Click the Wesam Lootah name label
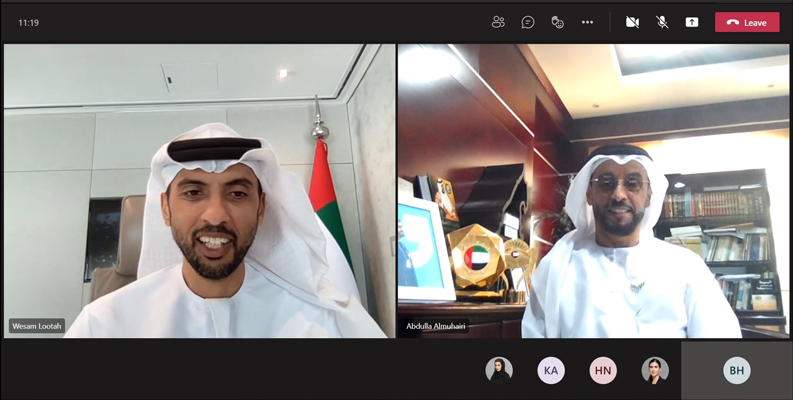 pyautogui.click(x=37, y=326)
